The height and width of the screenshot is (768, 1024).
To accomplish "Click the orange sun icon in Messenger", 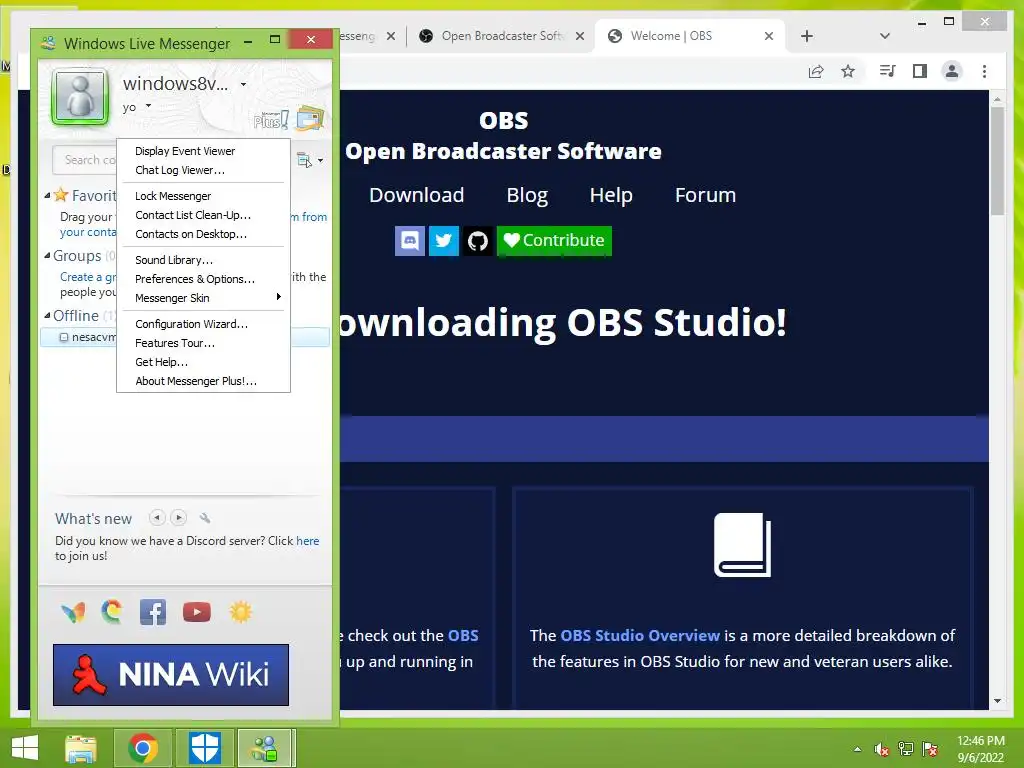I will pyautogui.click(x=240, y=612).
